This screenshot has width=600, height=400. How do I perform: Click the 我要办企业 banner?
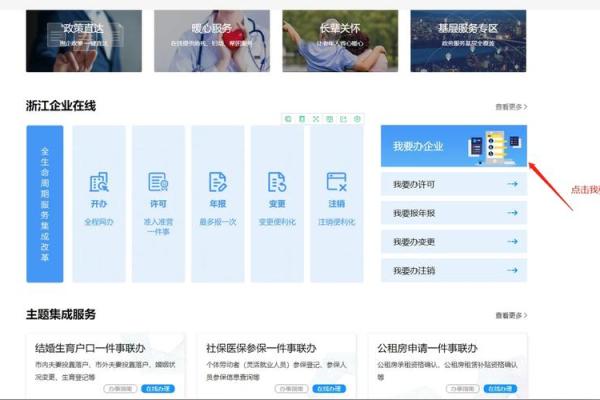(x=453, y=146)
